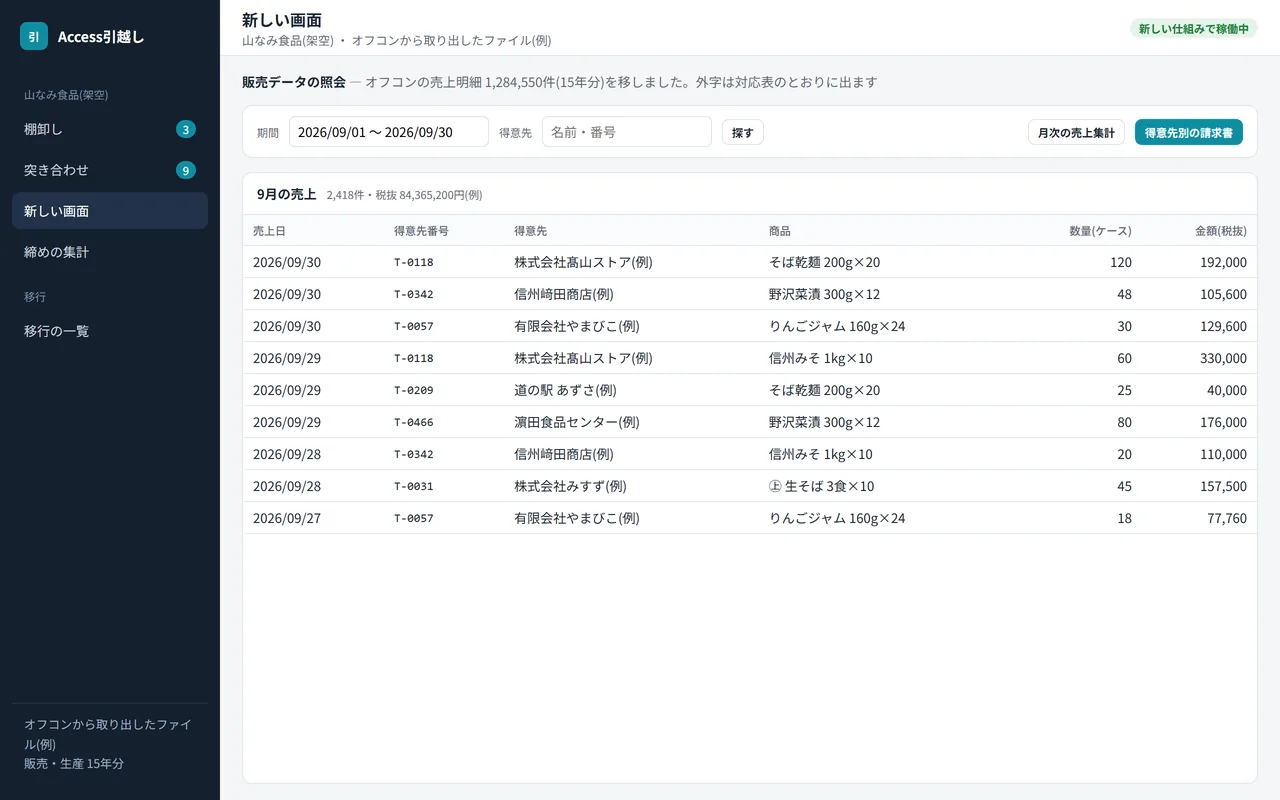This screenshot has height=800, width=1280.
Task: Click 得意先別の請求書 button
Action: coord(1189,132)
